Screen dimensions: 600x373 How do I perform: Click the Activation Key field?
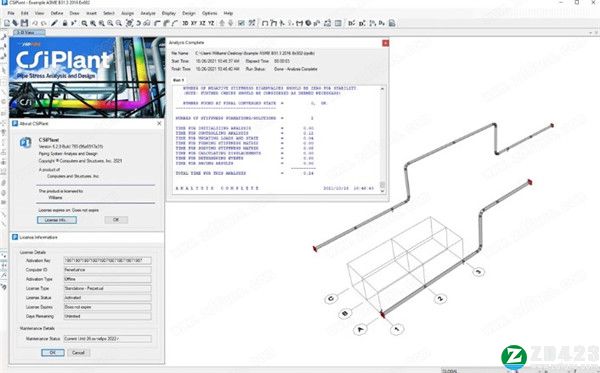point(107,261)
